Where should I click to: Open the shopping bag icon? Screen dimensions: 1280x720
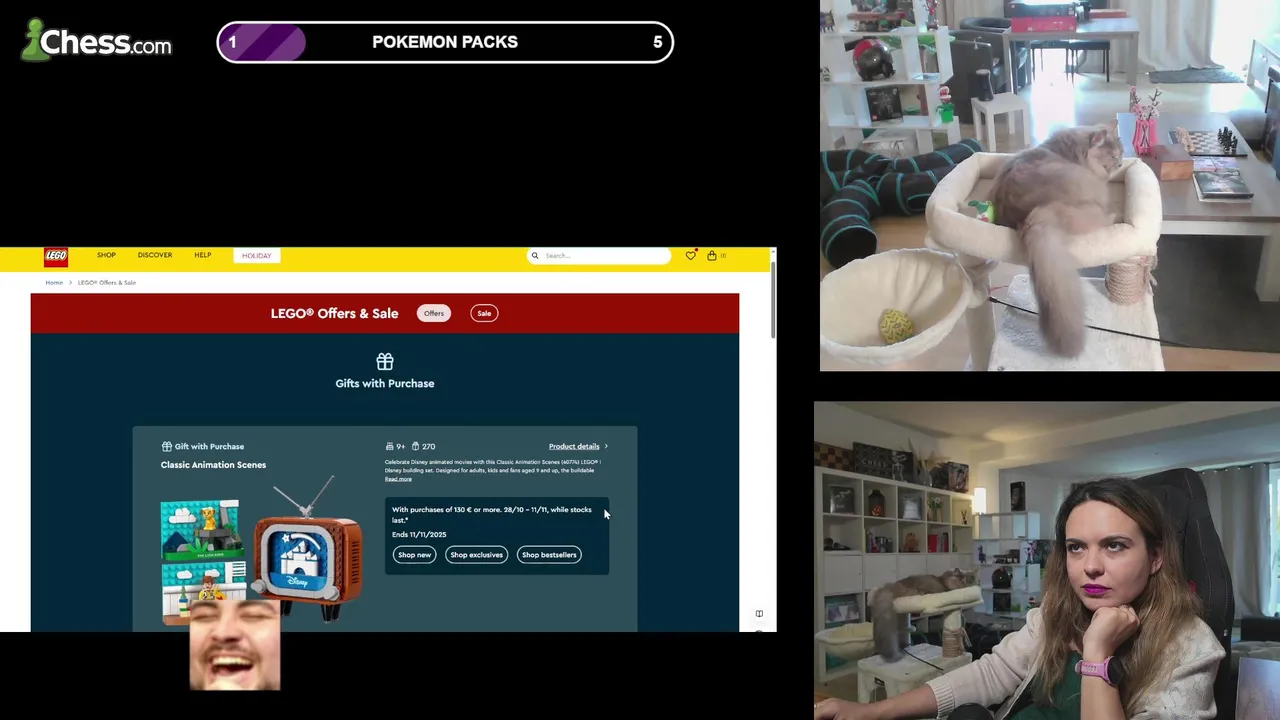pyautogui.click(x=712, y=256)
